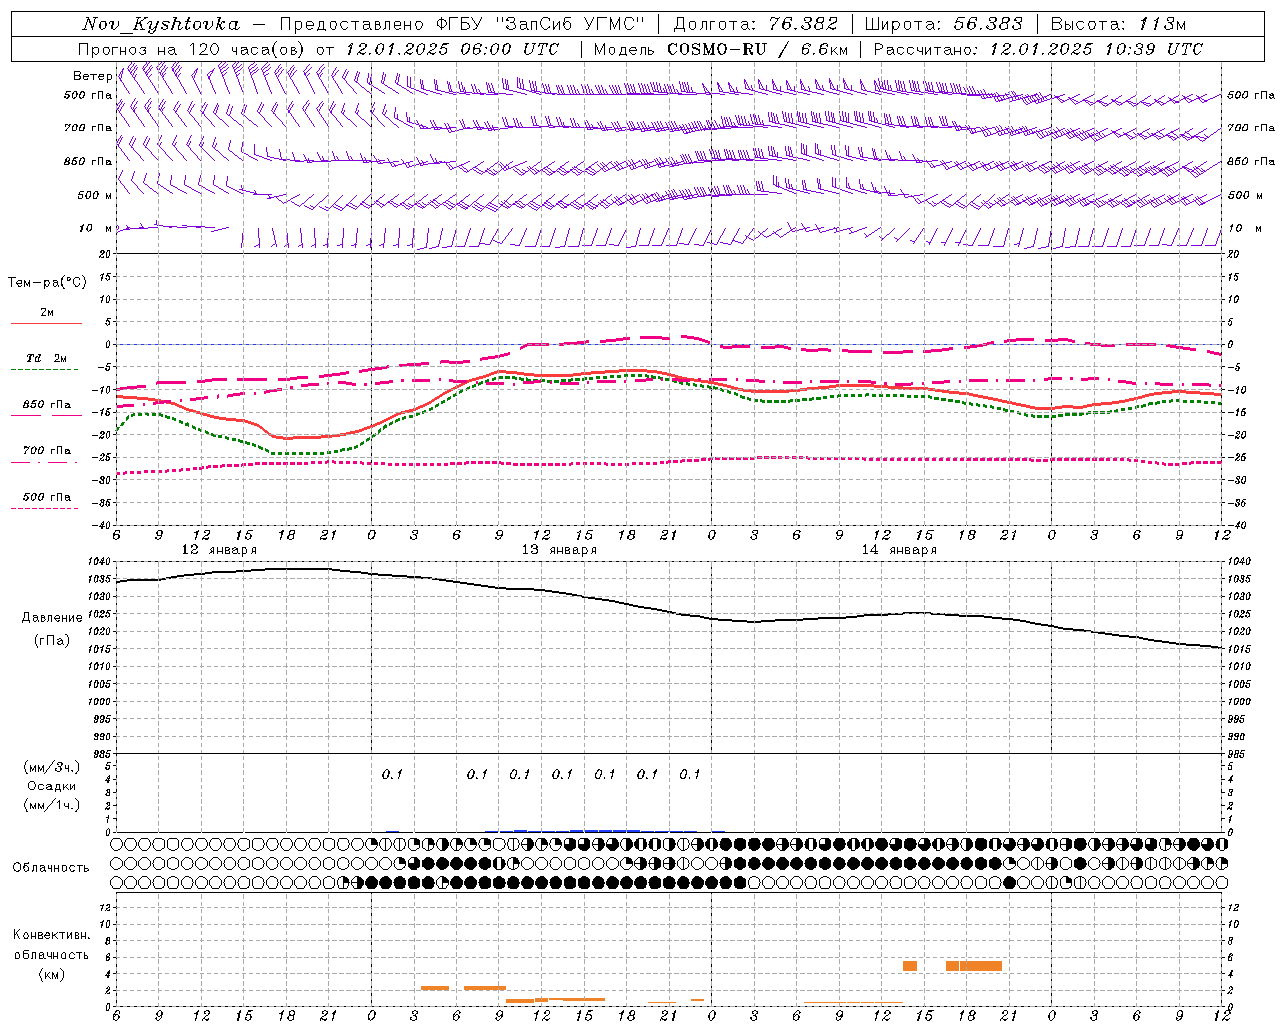
Task: Click the (мм/1ч.) hourly precipitation unit label
Action: pyautogui.click(x=52, y=805)
